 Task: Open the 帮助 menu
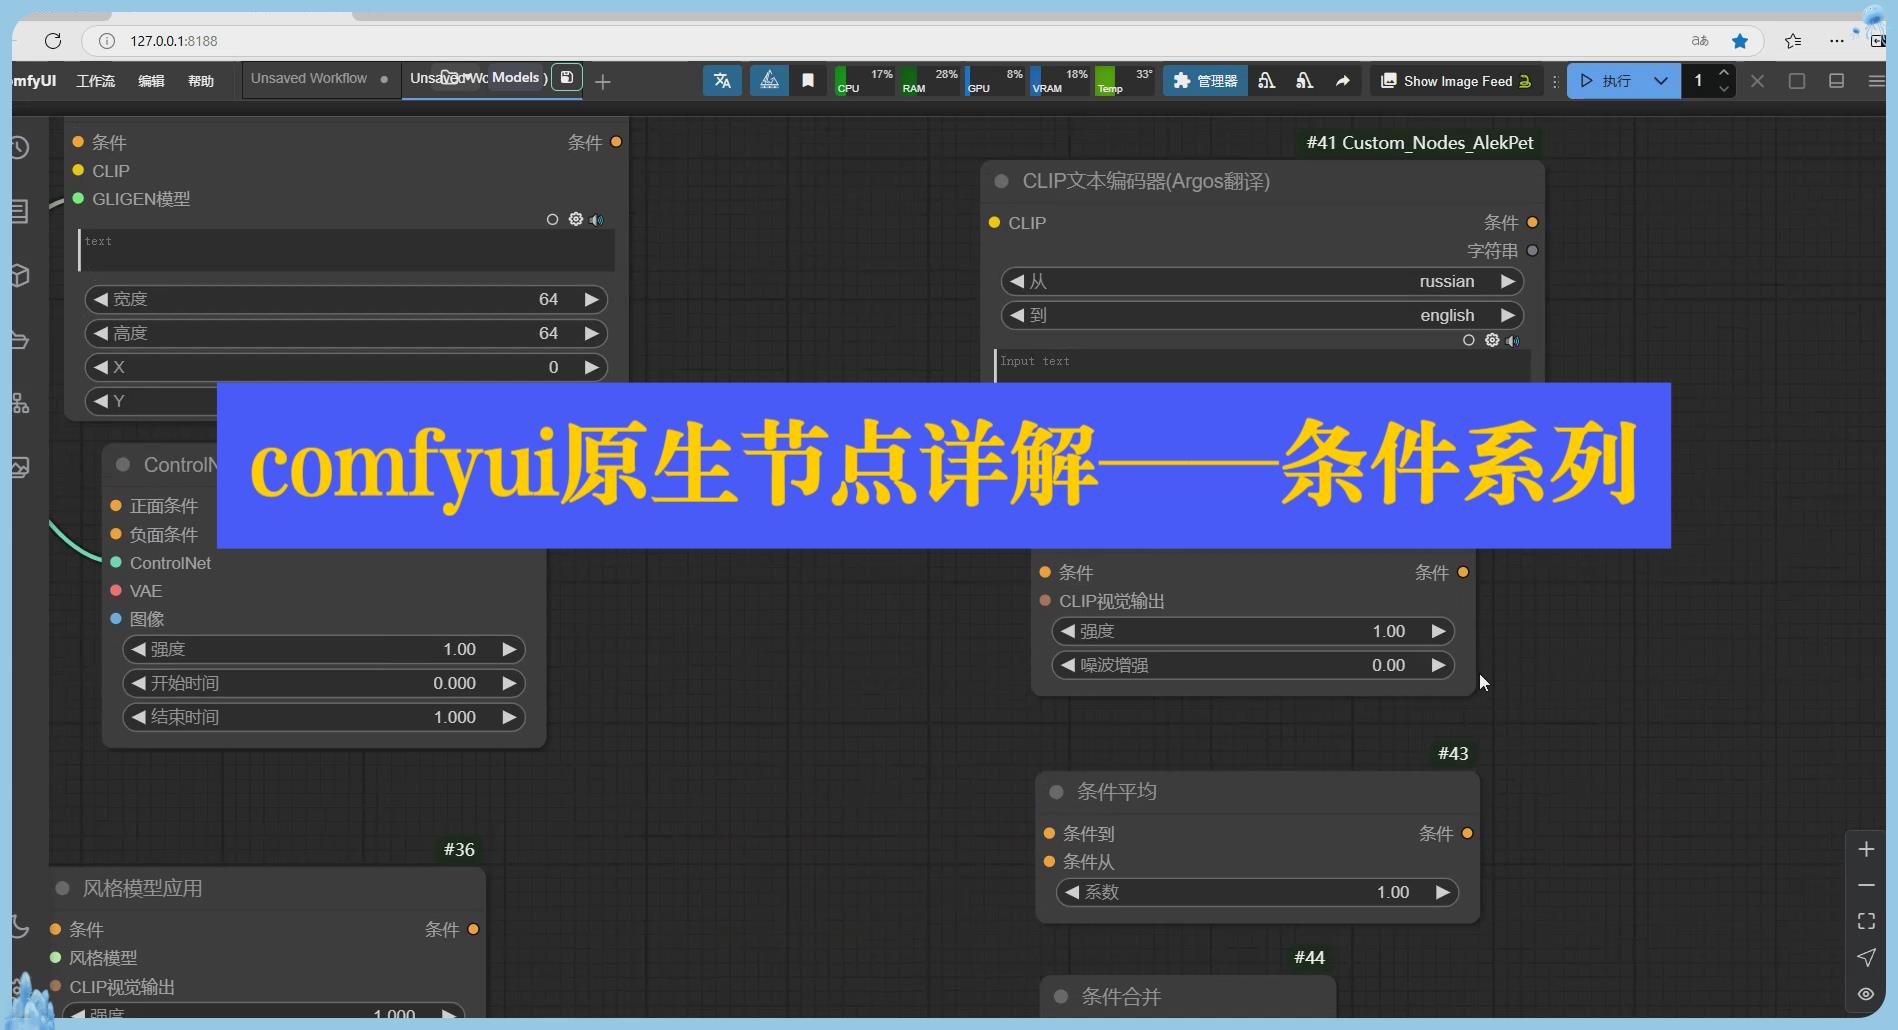tap(201, 81)
